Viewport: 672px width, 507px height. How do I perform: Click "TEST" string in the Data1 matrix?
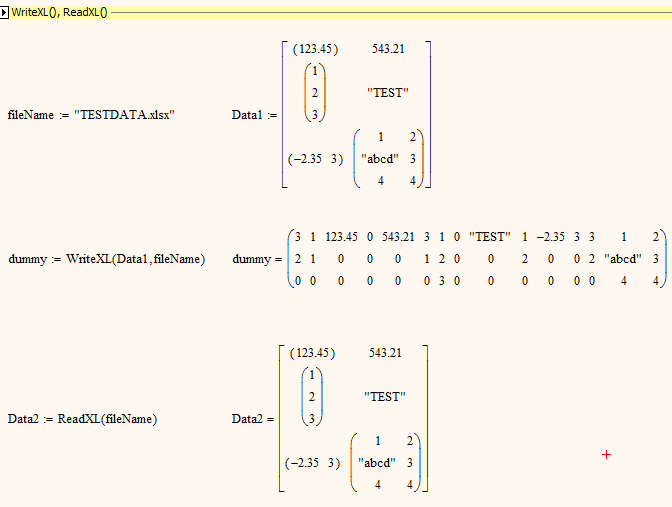pyautogui.click(x=388, y=93)
